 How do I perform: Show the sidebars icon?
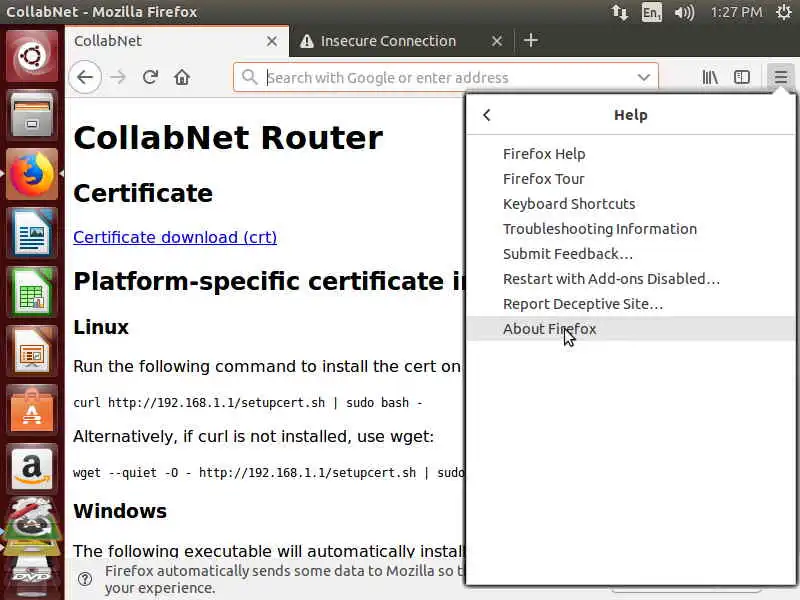[x=741, y=78]
